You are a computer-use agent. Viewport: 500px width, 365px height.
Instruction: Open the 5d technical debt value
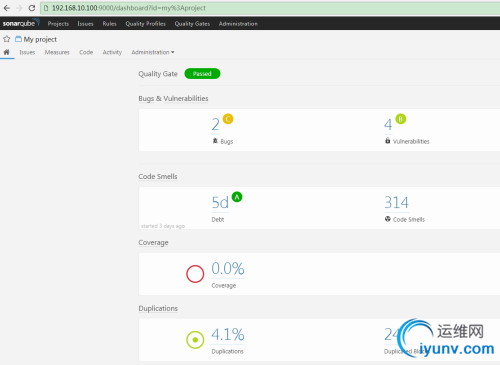click(220, 202)
